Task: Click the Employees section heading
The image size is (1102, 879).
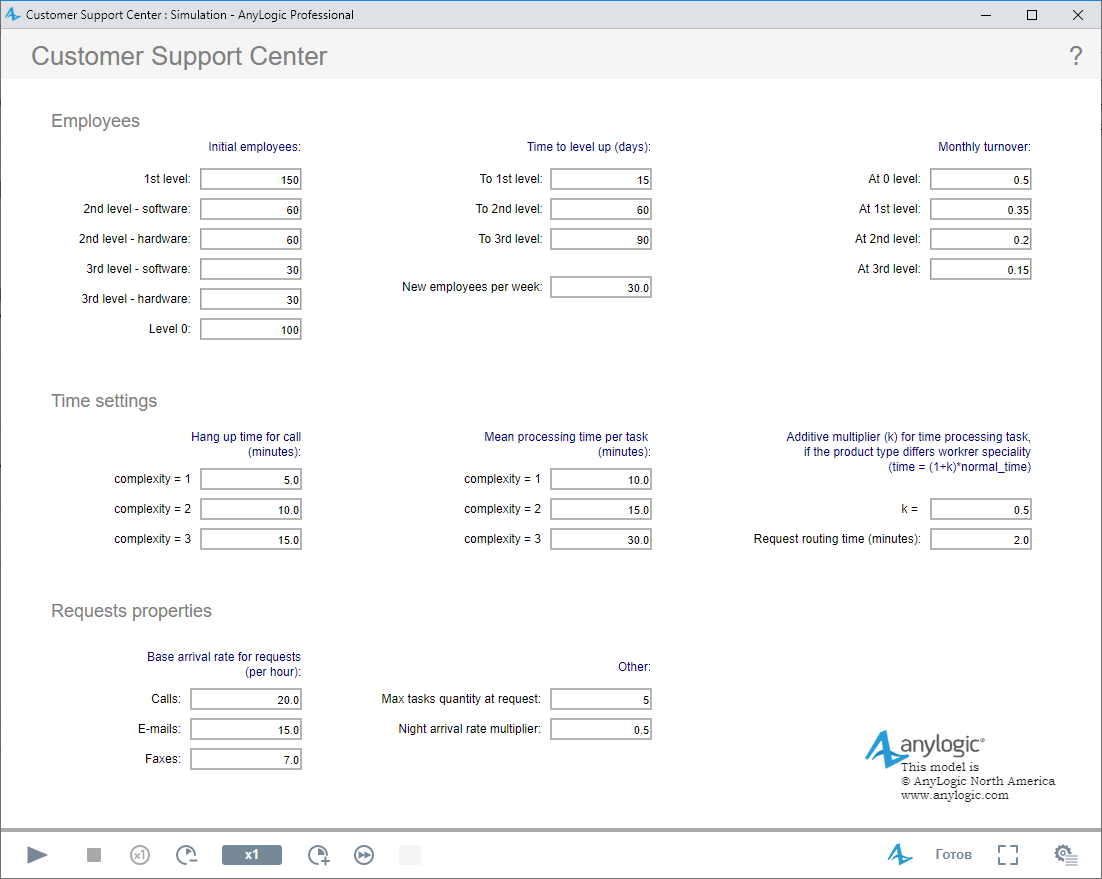Action: coord(96,121)
